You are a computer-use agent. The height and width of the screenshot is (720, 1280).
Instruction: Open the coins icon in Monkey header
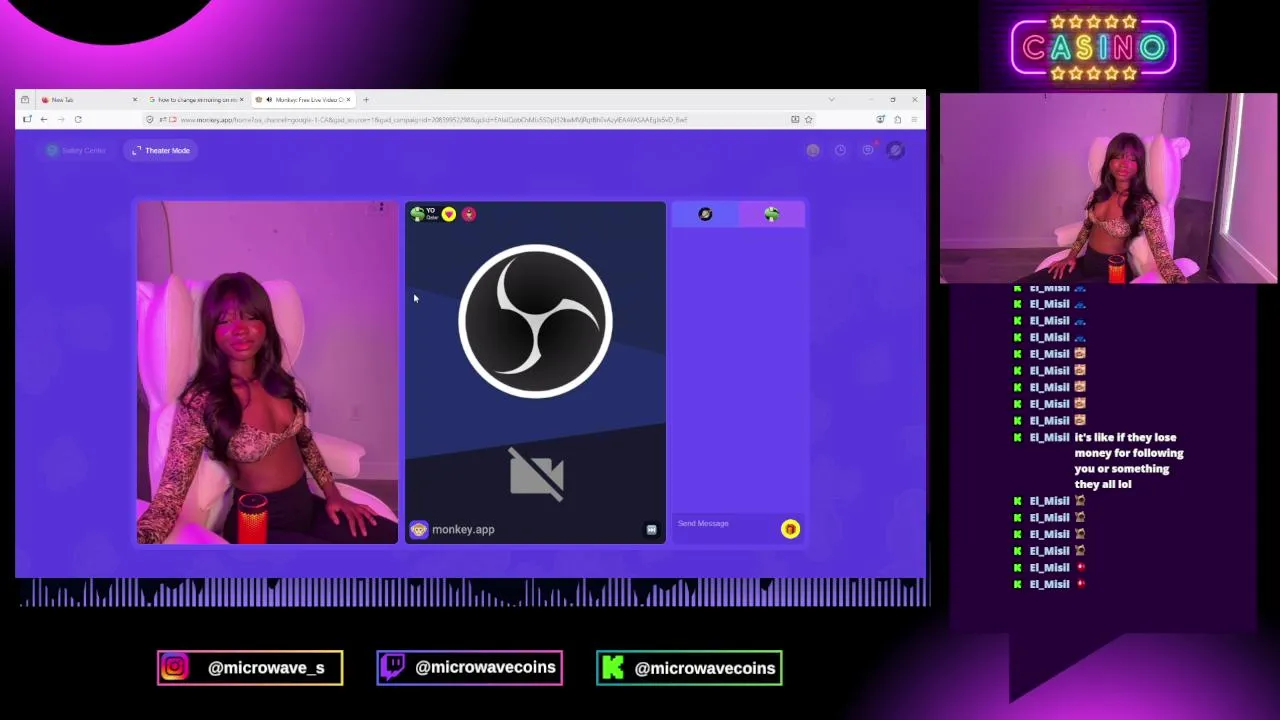(x=813, y=150)
